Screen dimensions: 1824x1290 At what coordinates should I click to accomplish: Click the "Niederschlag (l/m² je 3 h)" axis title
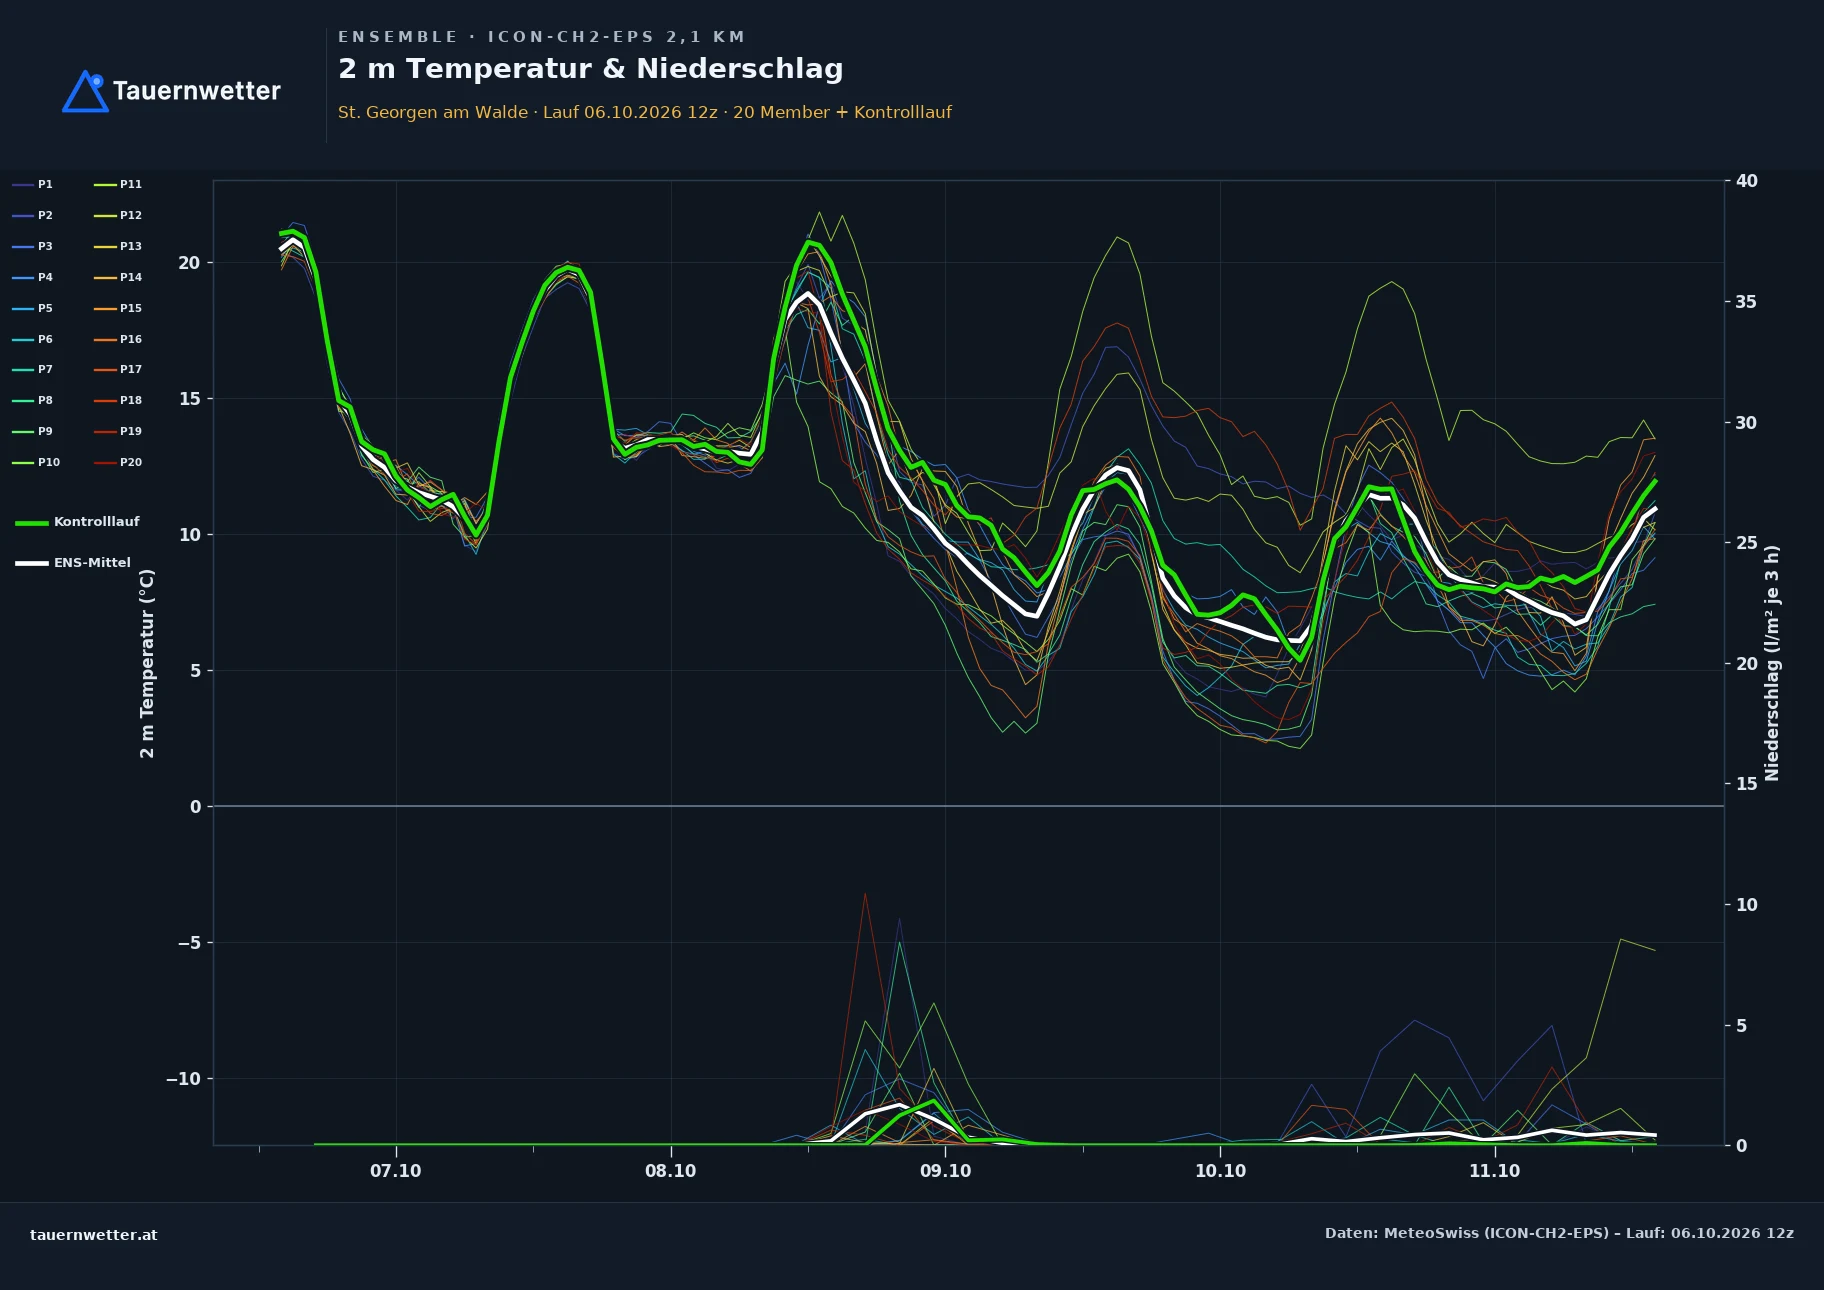(x=1772, y=663)
